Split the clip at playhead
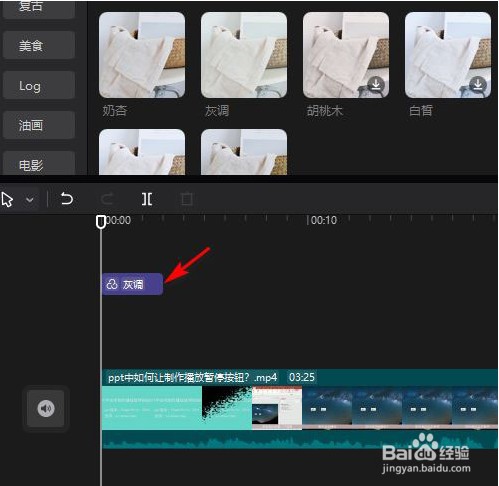 click(147, 199)
